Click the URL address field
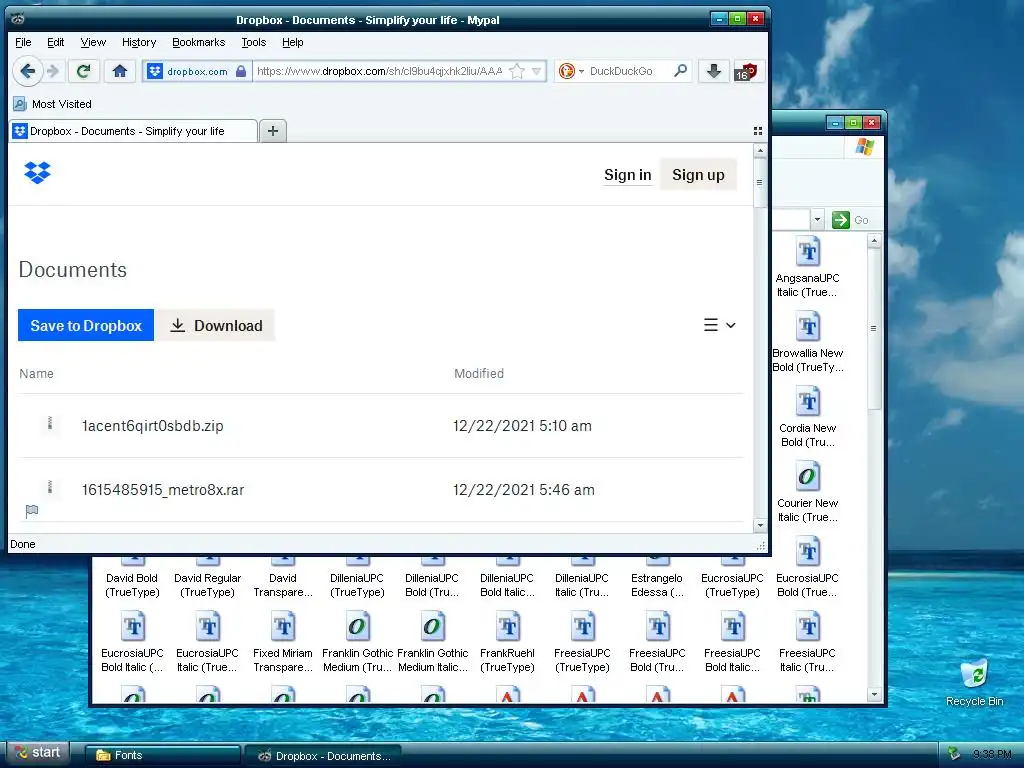This screenshot has width=1024, height=768. 380,71
